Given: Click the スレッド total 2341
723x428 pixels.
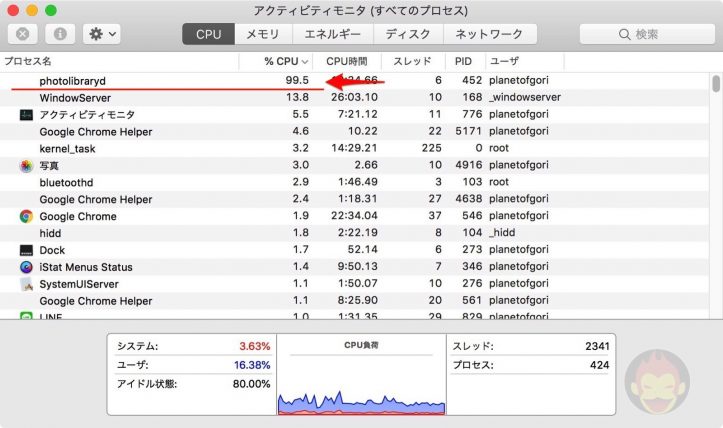Looking at the screenshot, I should pyautogui.click(x=597, y=346).
